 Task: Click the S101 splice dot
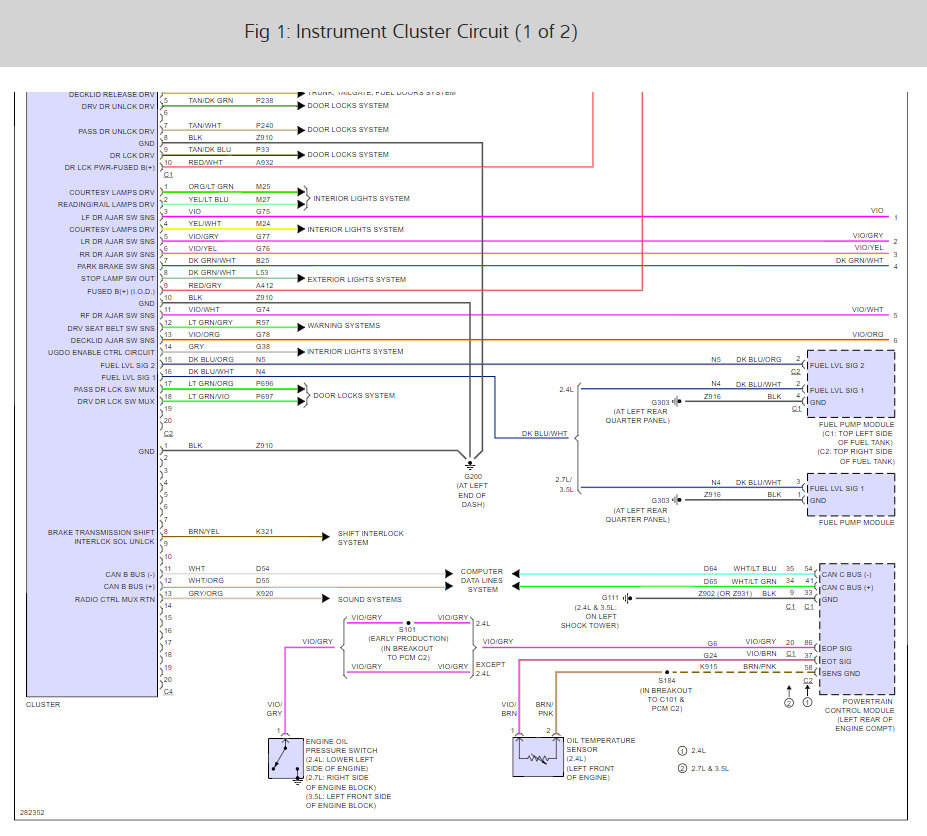(x=409, y=623)
